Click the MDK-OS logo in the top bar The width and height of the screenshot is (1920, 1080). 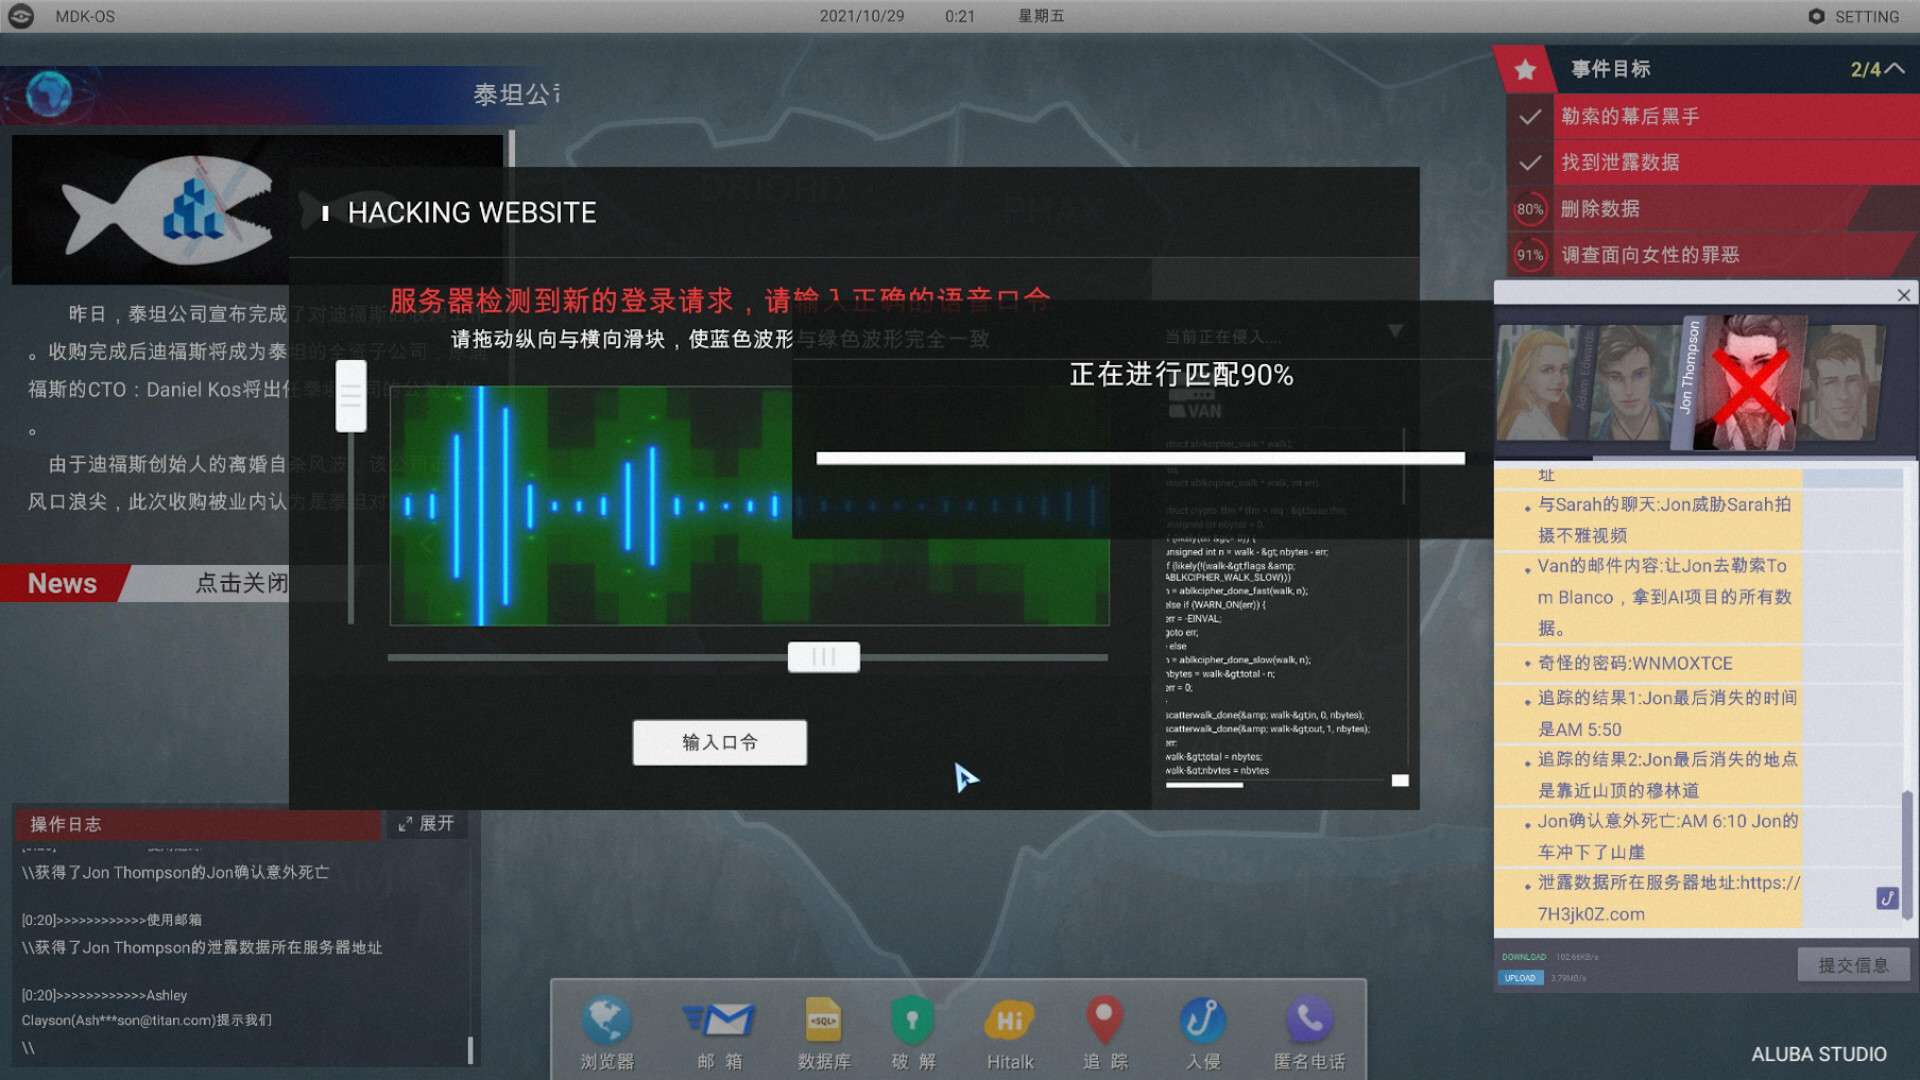[21, 16]
